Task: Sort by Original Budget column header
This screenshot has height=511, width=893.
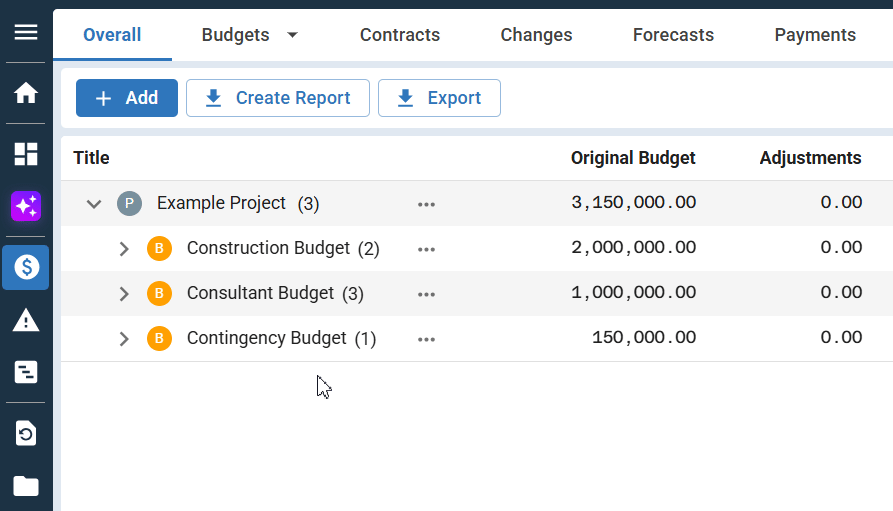Action: tap(633, 158)
